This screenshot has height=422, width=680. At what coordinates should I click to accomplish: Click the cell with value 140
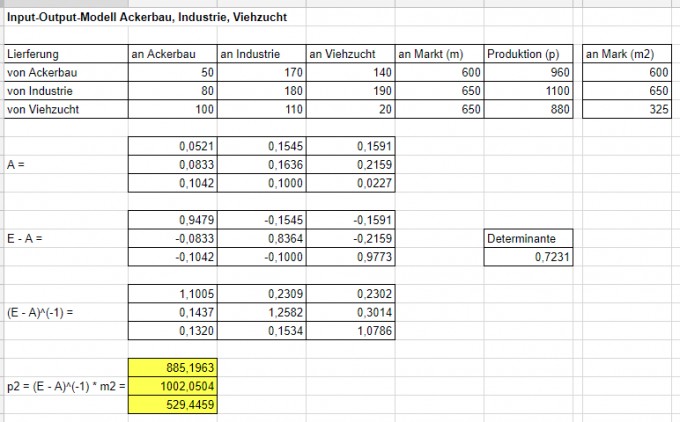tap(350, 72)
